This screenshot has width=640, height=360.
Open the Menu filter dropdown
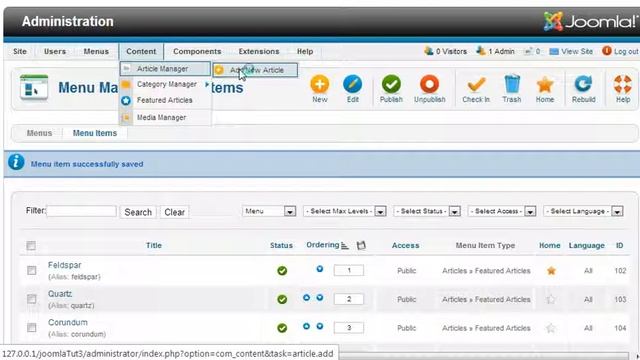click(x=269, y=211)
